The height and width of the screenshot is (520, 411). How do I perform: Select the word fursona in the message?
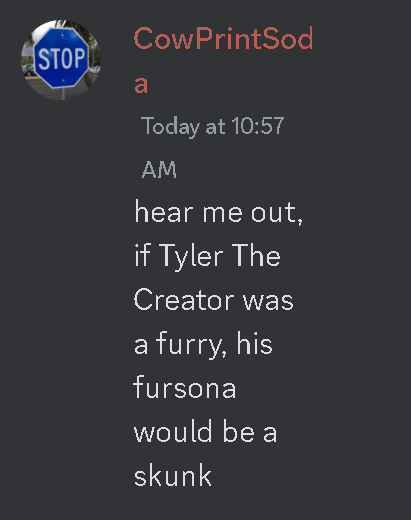click(x=185, y=387)
